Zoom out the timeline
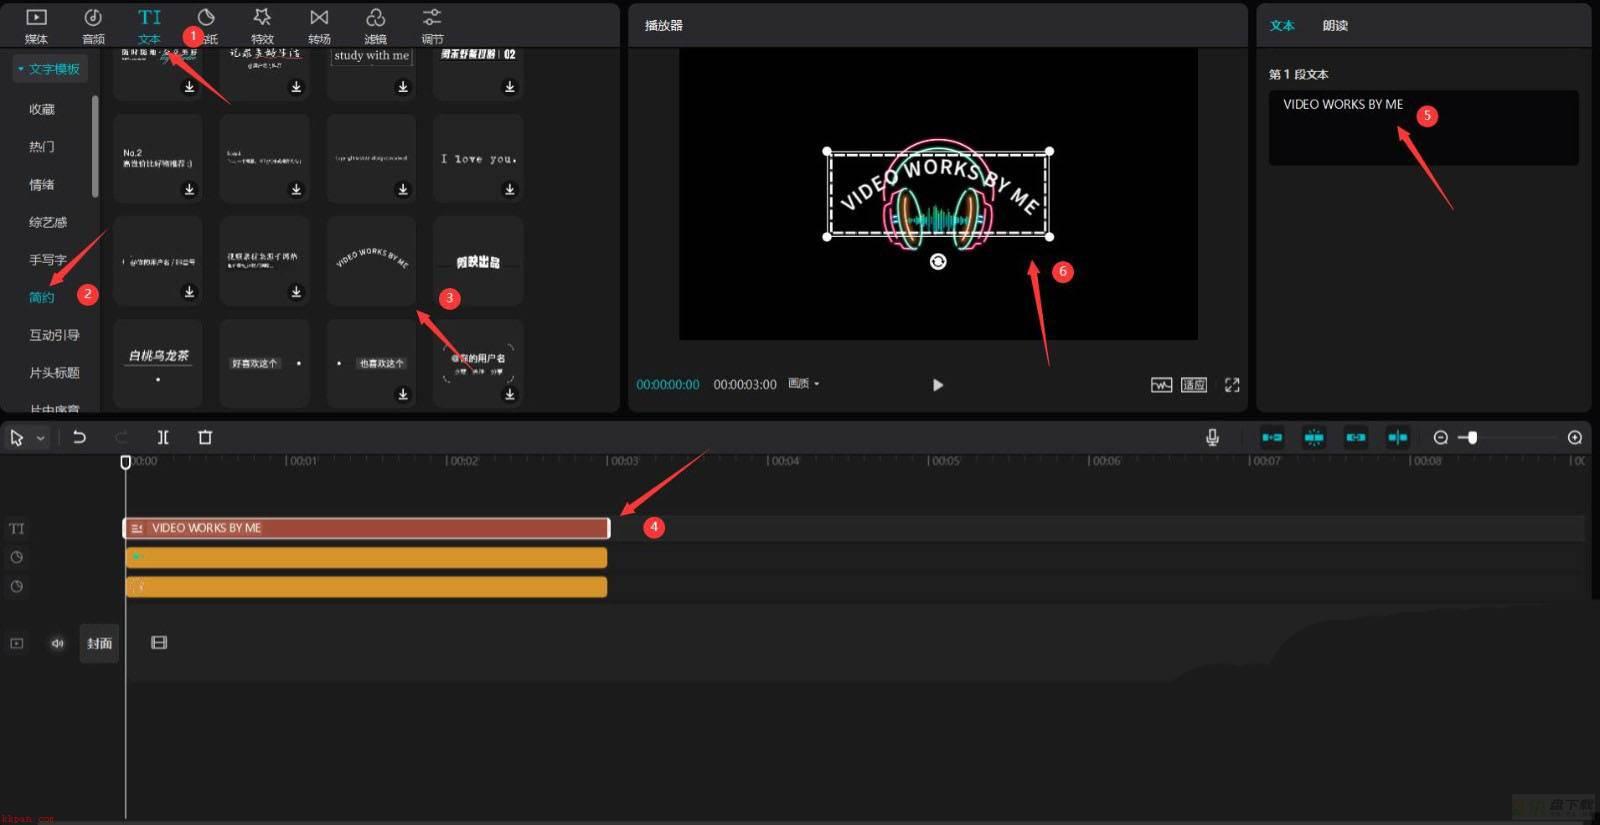 point(1441,437)
